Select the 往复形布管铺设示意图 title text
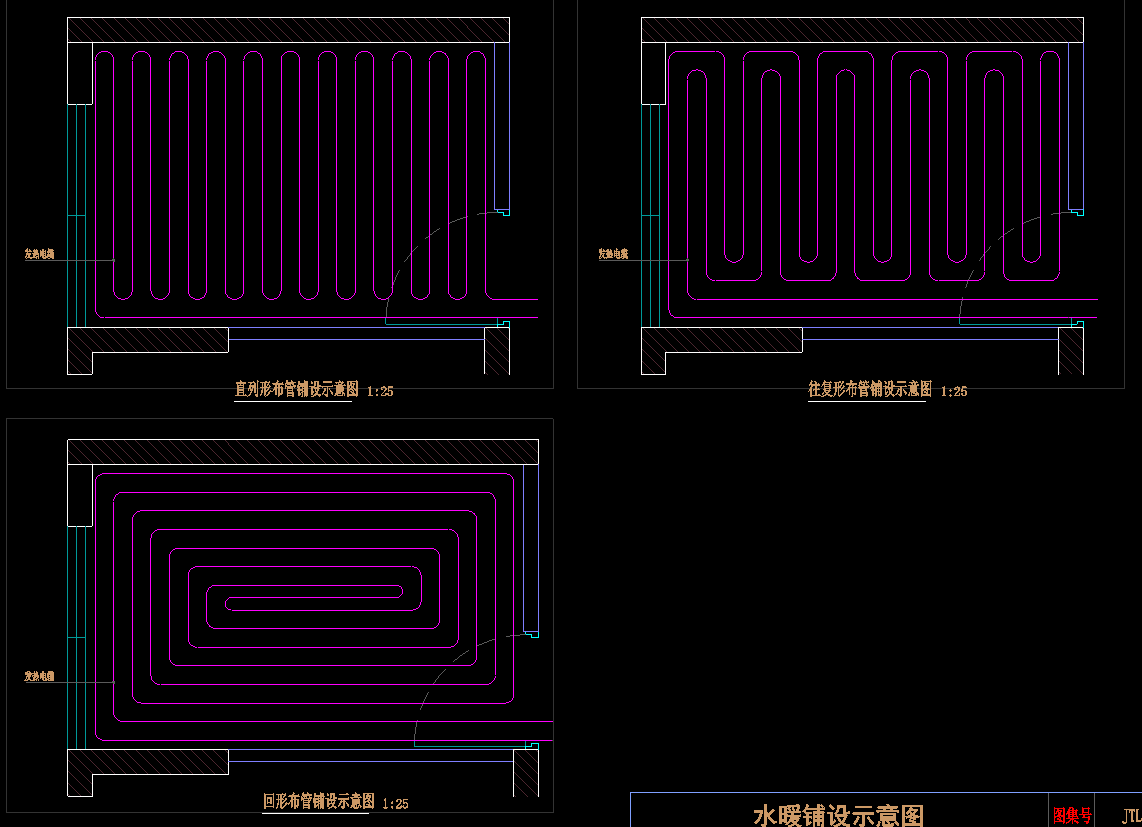Screen dimensions: 1142x827 pyautogui.click(x=869, y=390)
